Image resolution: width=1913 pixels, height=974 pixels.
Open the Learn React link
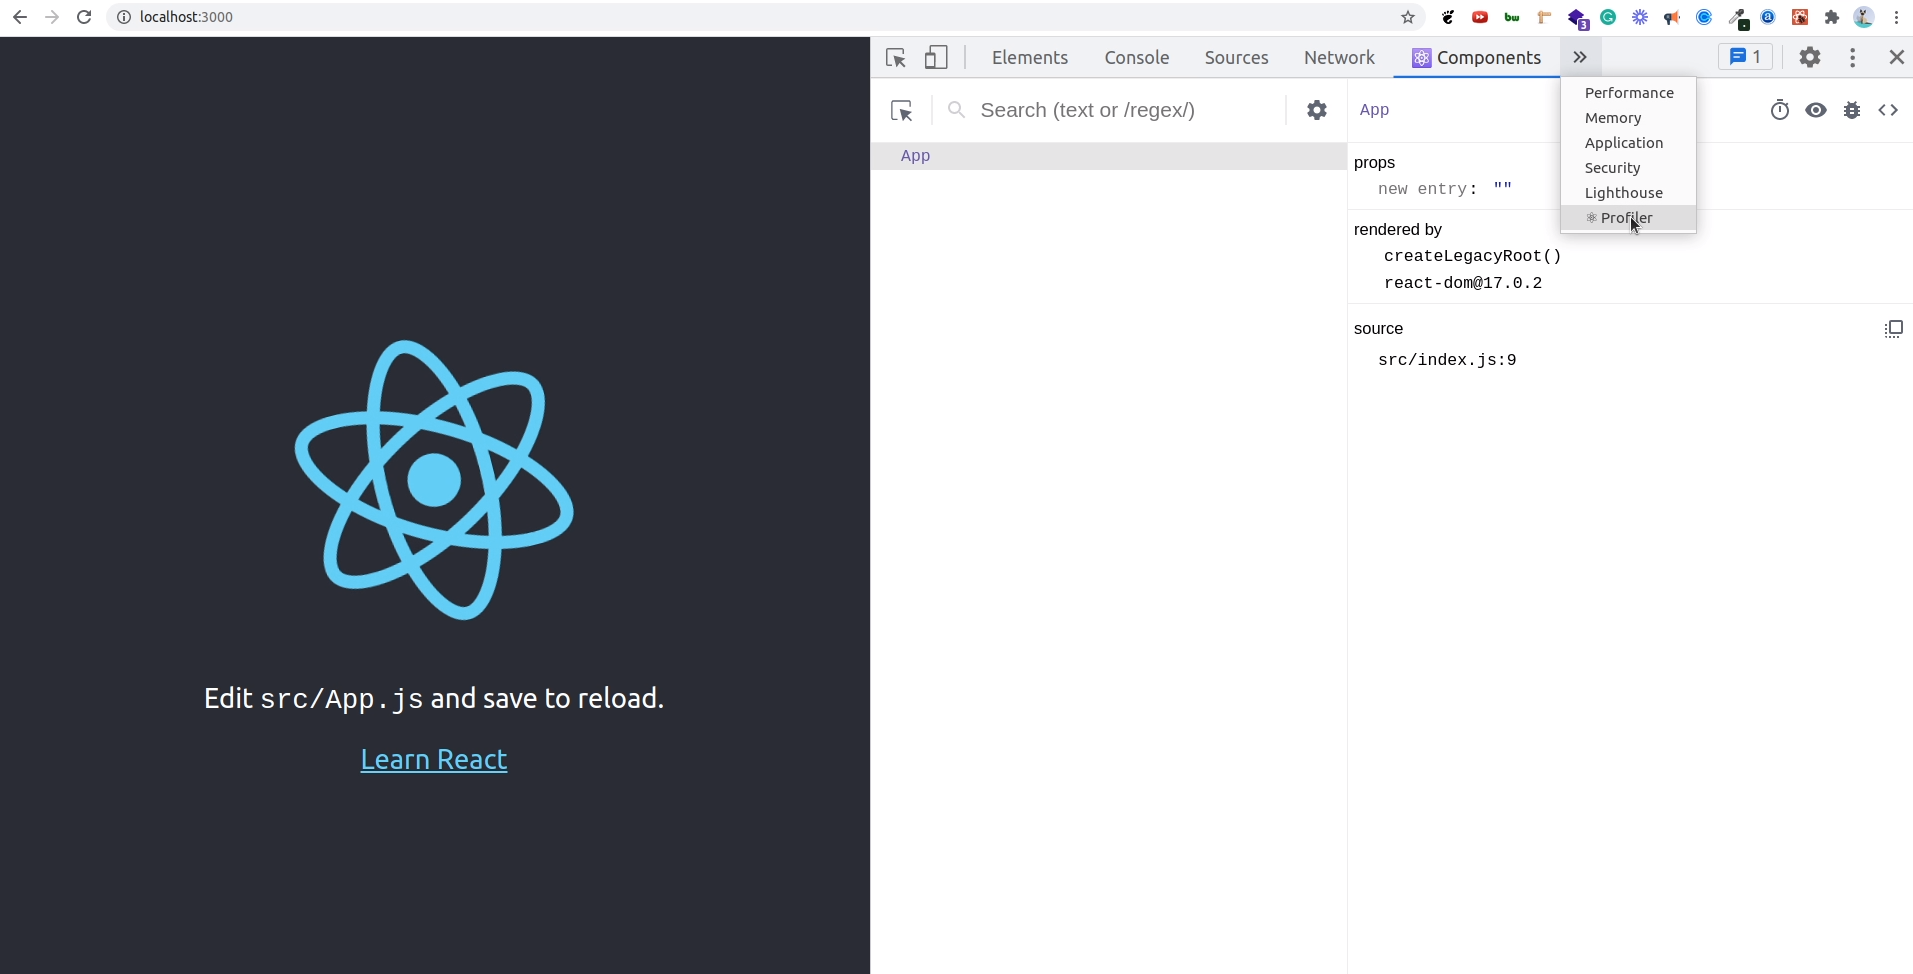coord(434,760)
